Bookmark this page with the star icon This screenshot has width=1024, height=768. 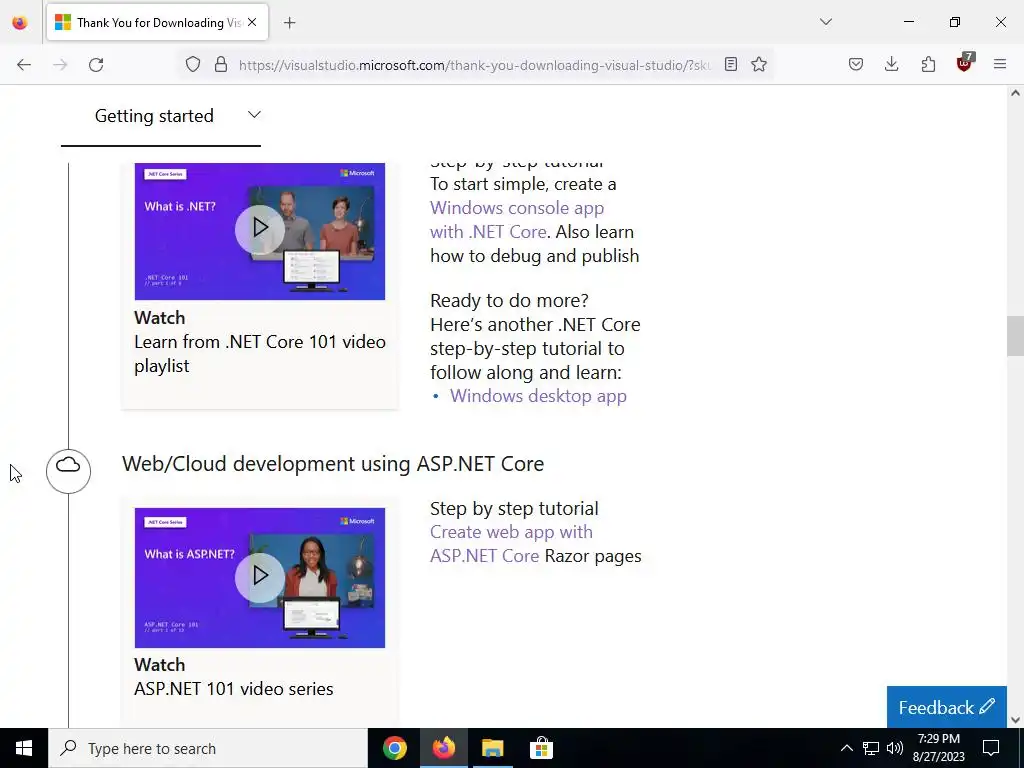tap(758, 65)
